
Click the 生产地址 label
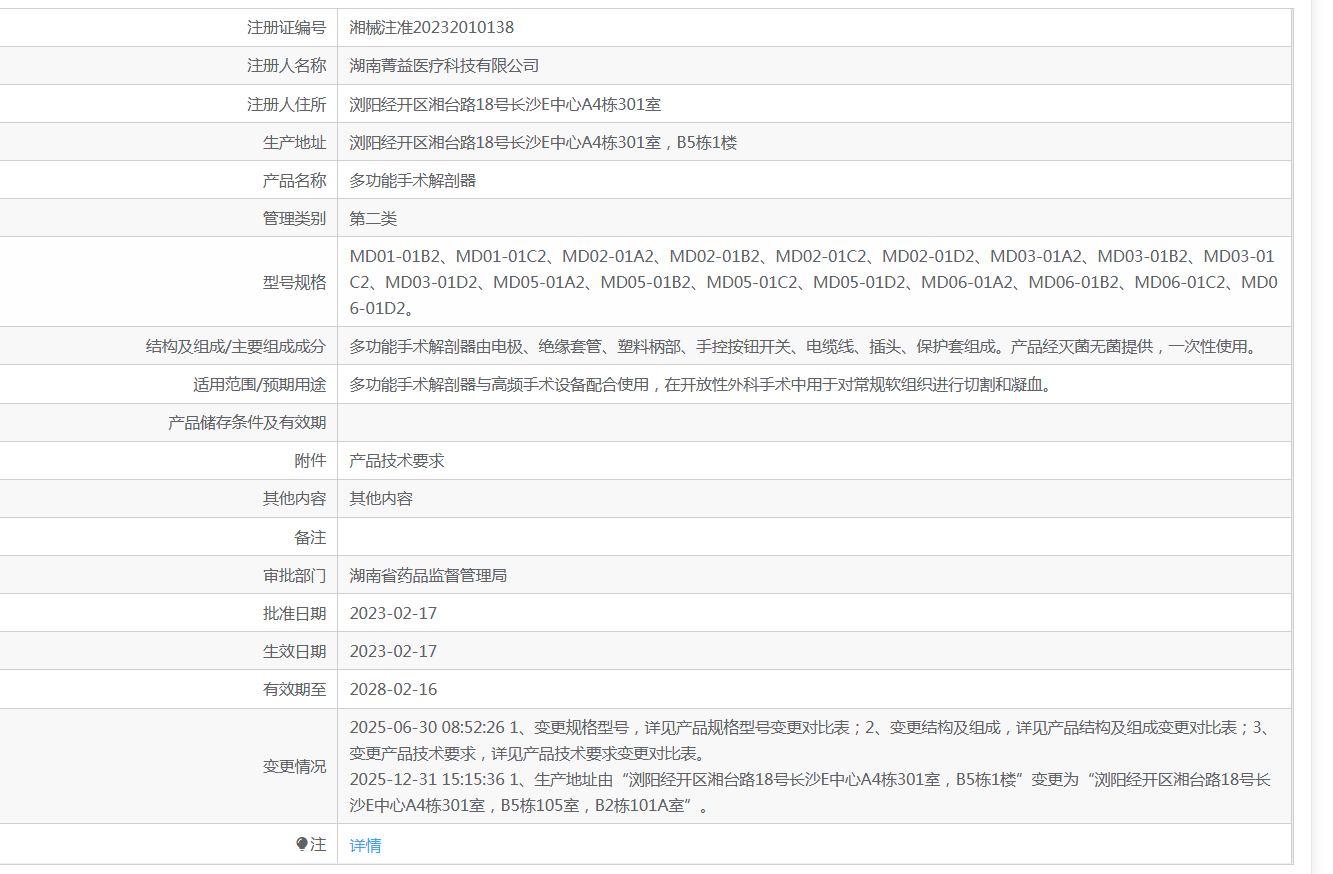click(295, 142)
